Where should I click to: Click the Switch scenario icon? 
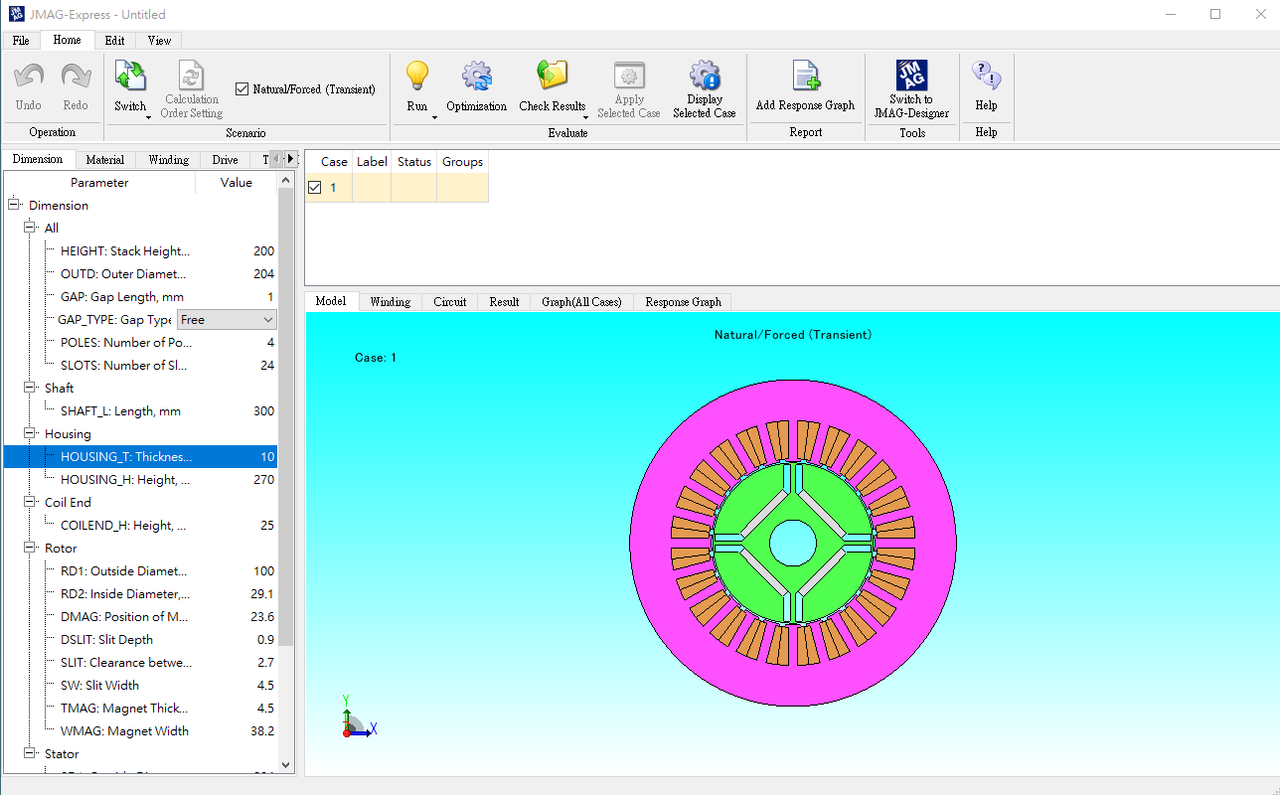130,77
